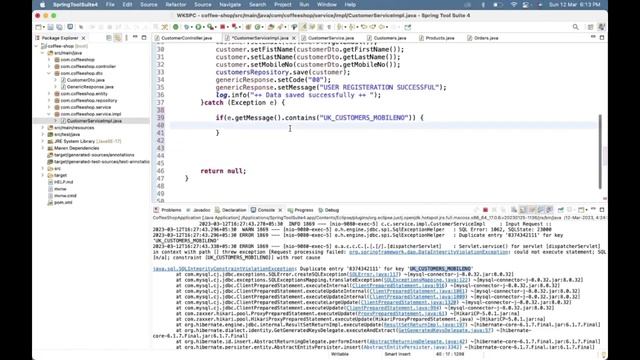
Task: Collapse the src/main/java folder
Action: 43,53
